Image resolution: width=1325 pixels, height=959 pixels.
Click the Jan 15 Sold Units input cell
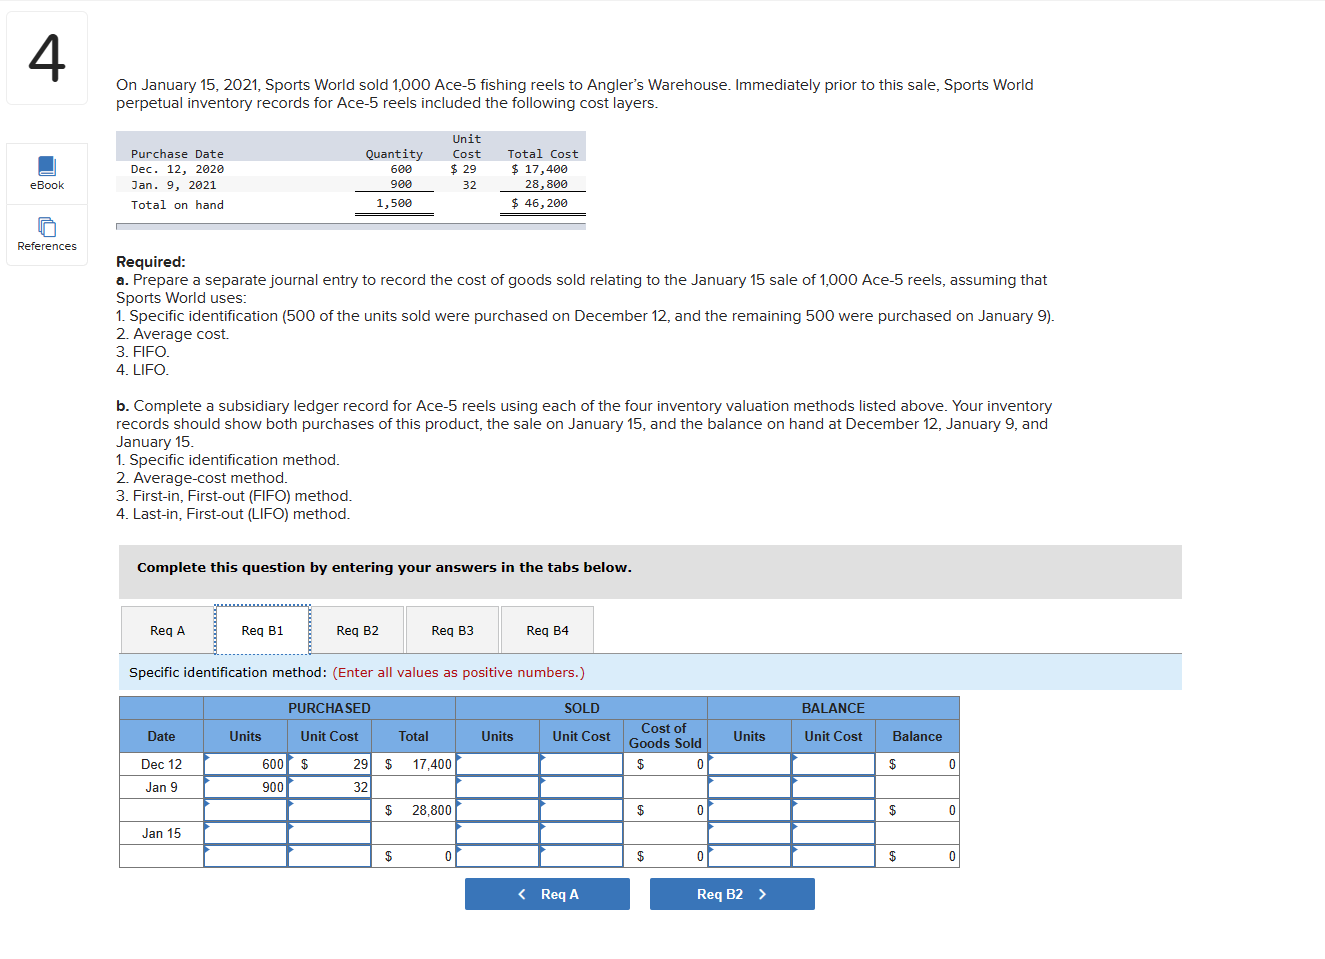click(497, 833)
